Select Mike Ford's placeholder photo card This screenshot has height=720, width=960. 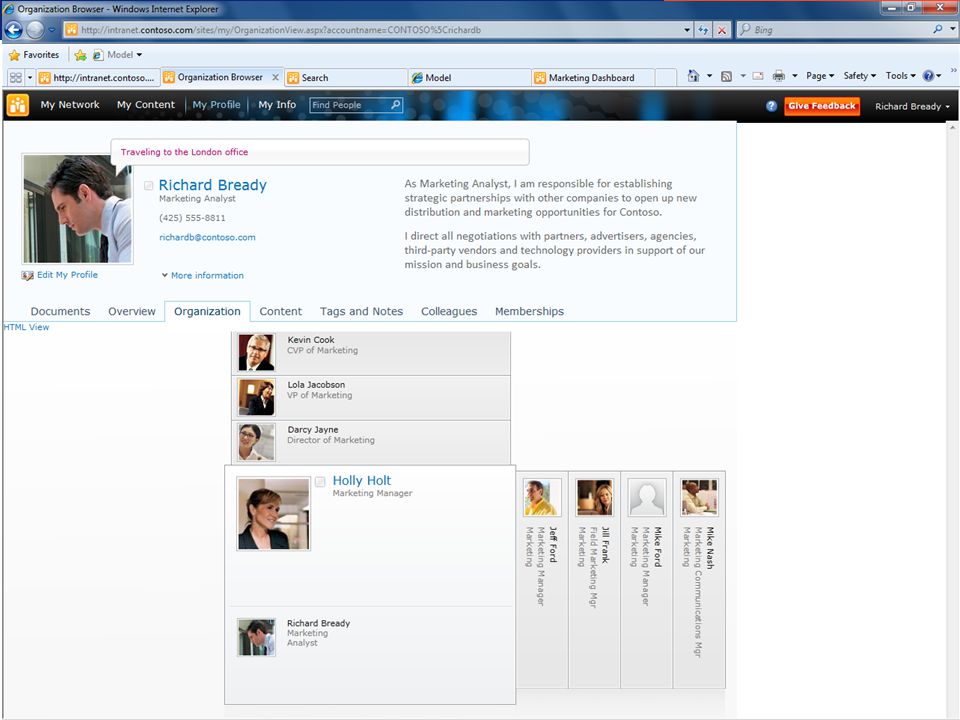(647, 497)
